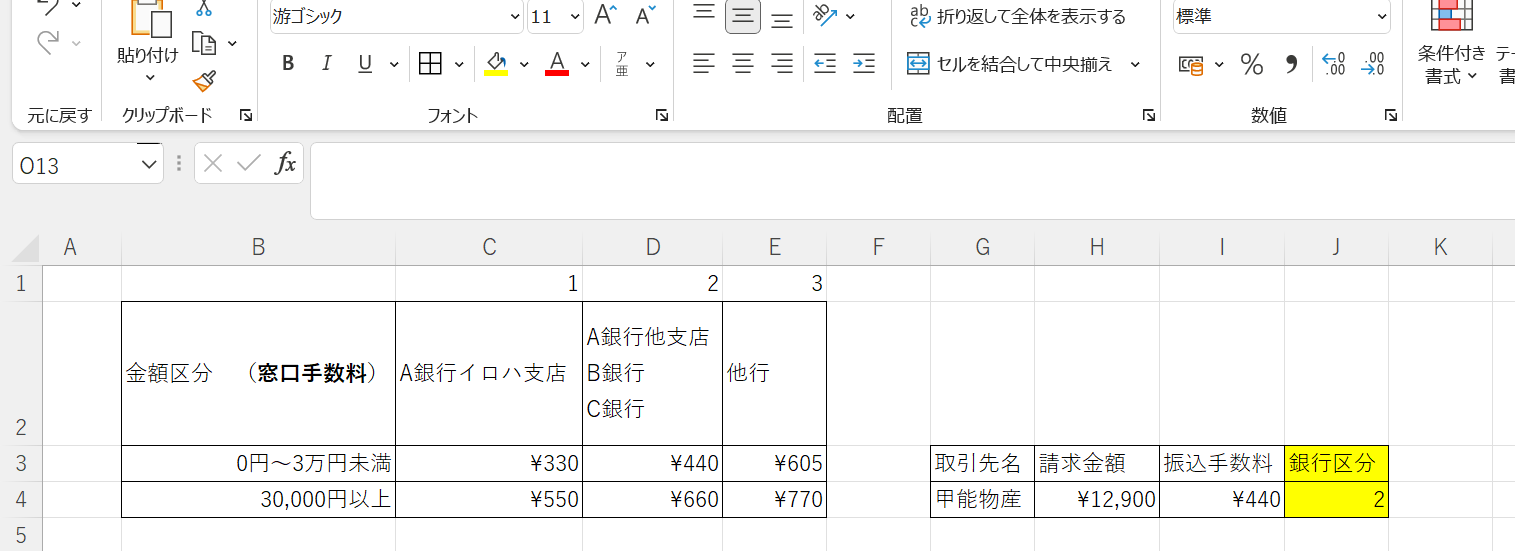Click the increase decimal places icon
The height and width of the screenshot is (551, 1515).
(x=1333, y=65)
